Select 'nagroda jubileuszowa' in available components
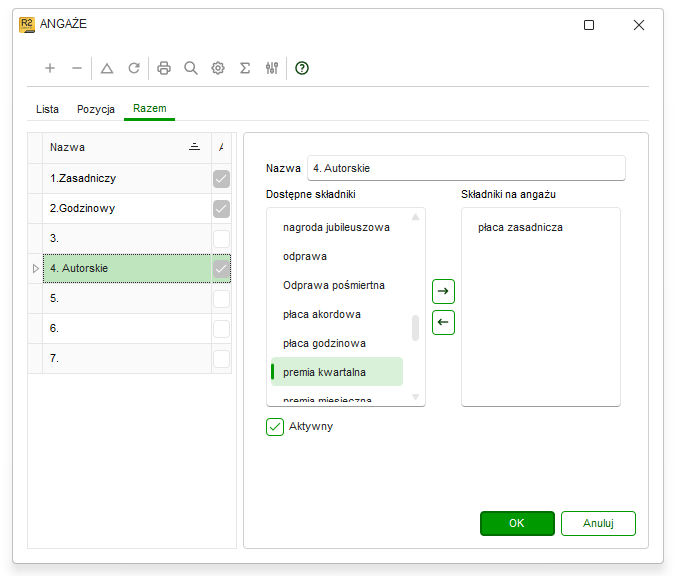Viewport: 678px width, 576px height. point(336,227)
